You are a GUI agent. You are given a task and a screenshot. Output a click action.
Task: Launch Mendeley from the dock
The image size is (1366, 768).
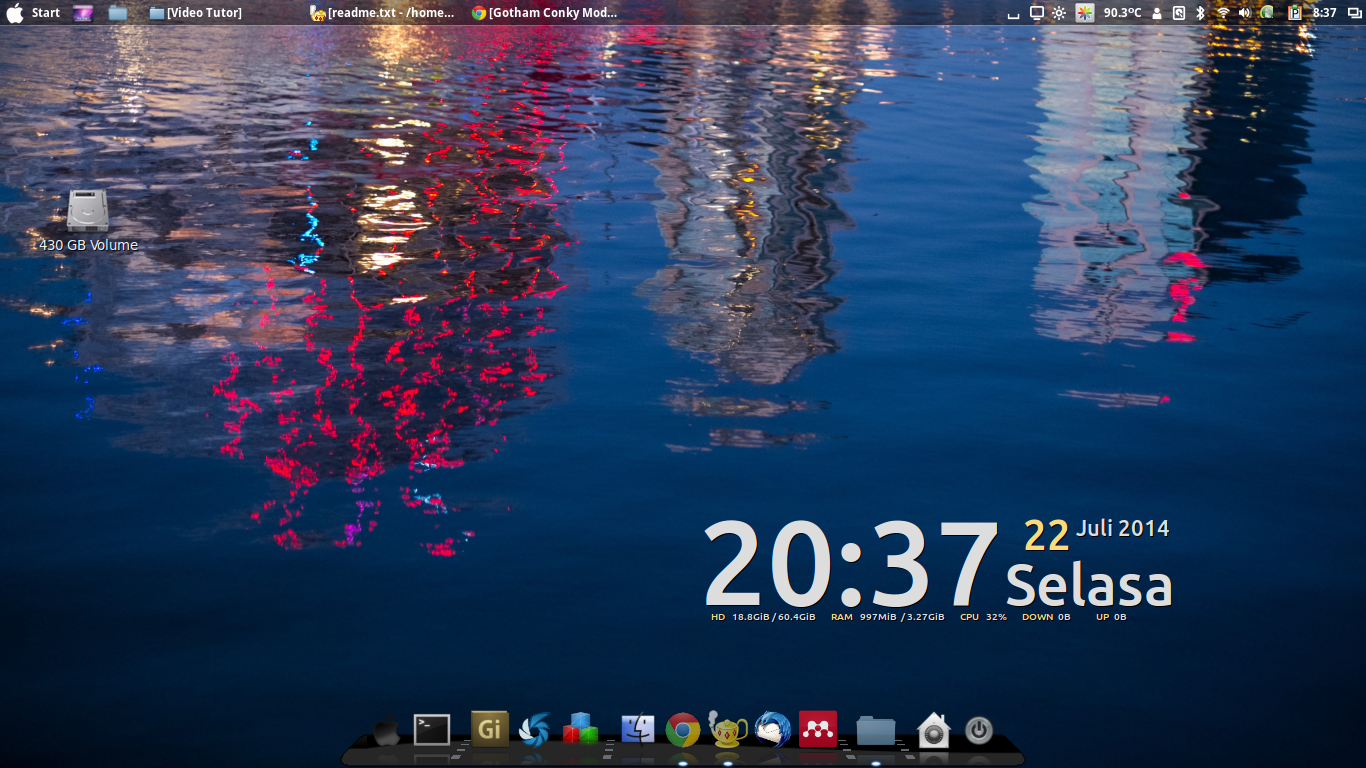[818, 729]
